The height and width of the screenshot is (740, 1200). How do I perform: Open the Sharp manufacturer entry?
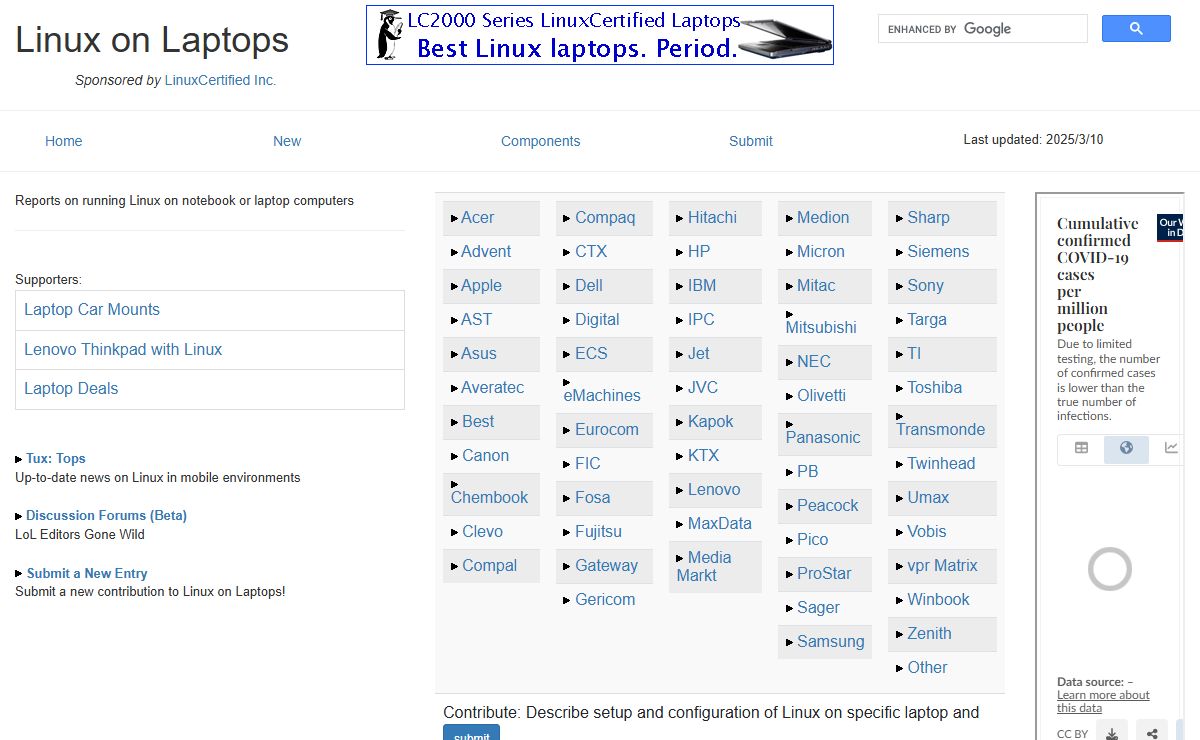click(x=928, y=218)
